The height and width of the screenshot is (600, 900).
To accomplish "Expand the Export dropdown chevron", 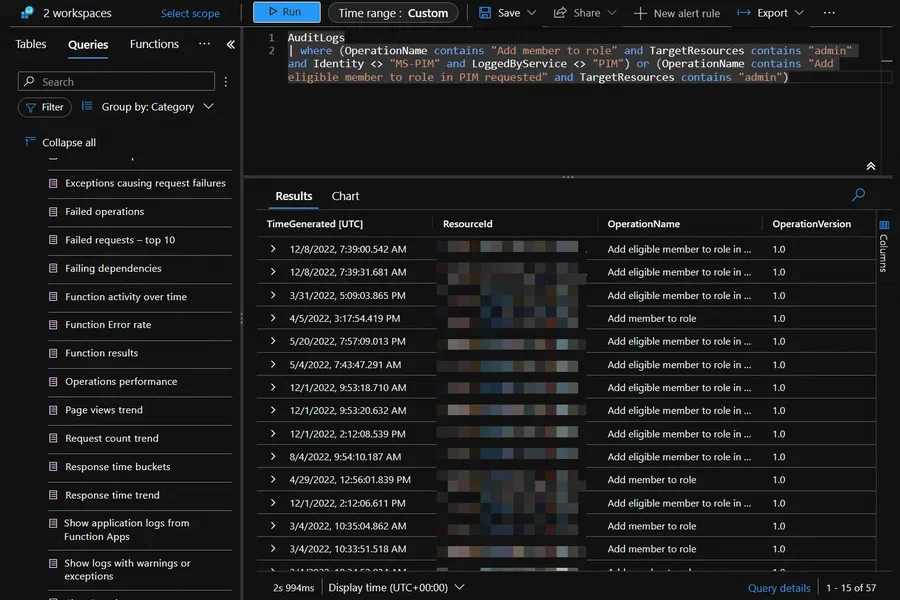I will [799, 13].
